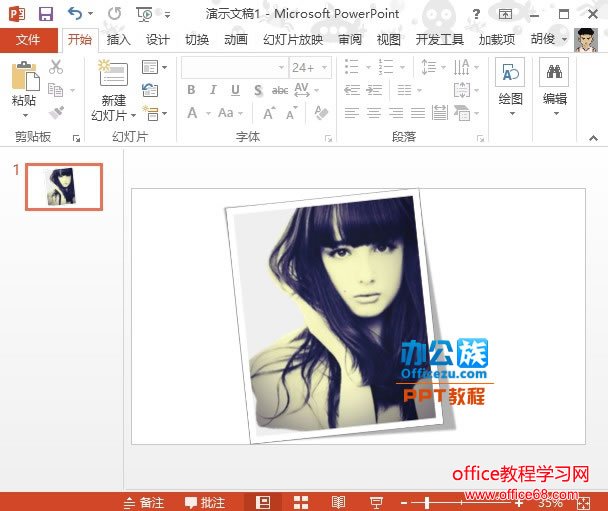Toggle Bold formatting

(191, 90)
